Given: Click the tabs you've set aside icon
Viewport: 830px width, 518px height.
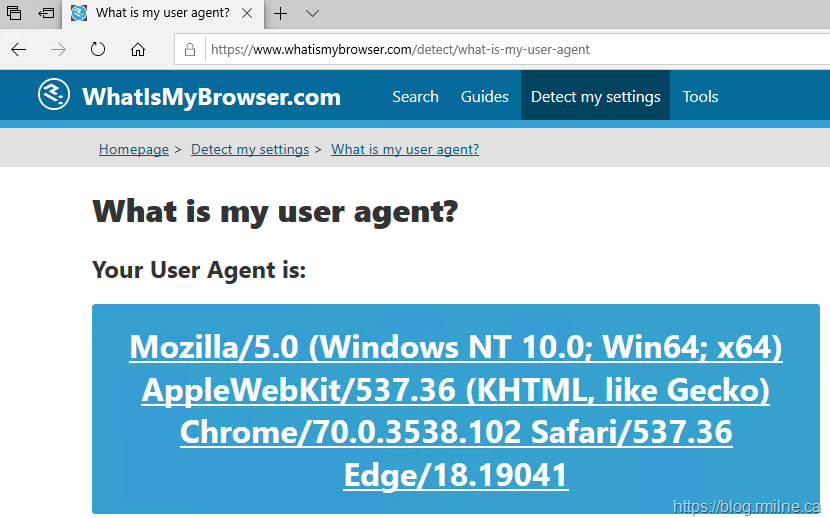Looking at the screenshot, I should (x=15, y=14).
